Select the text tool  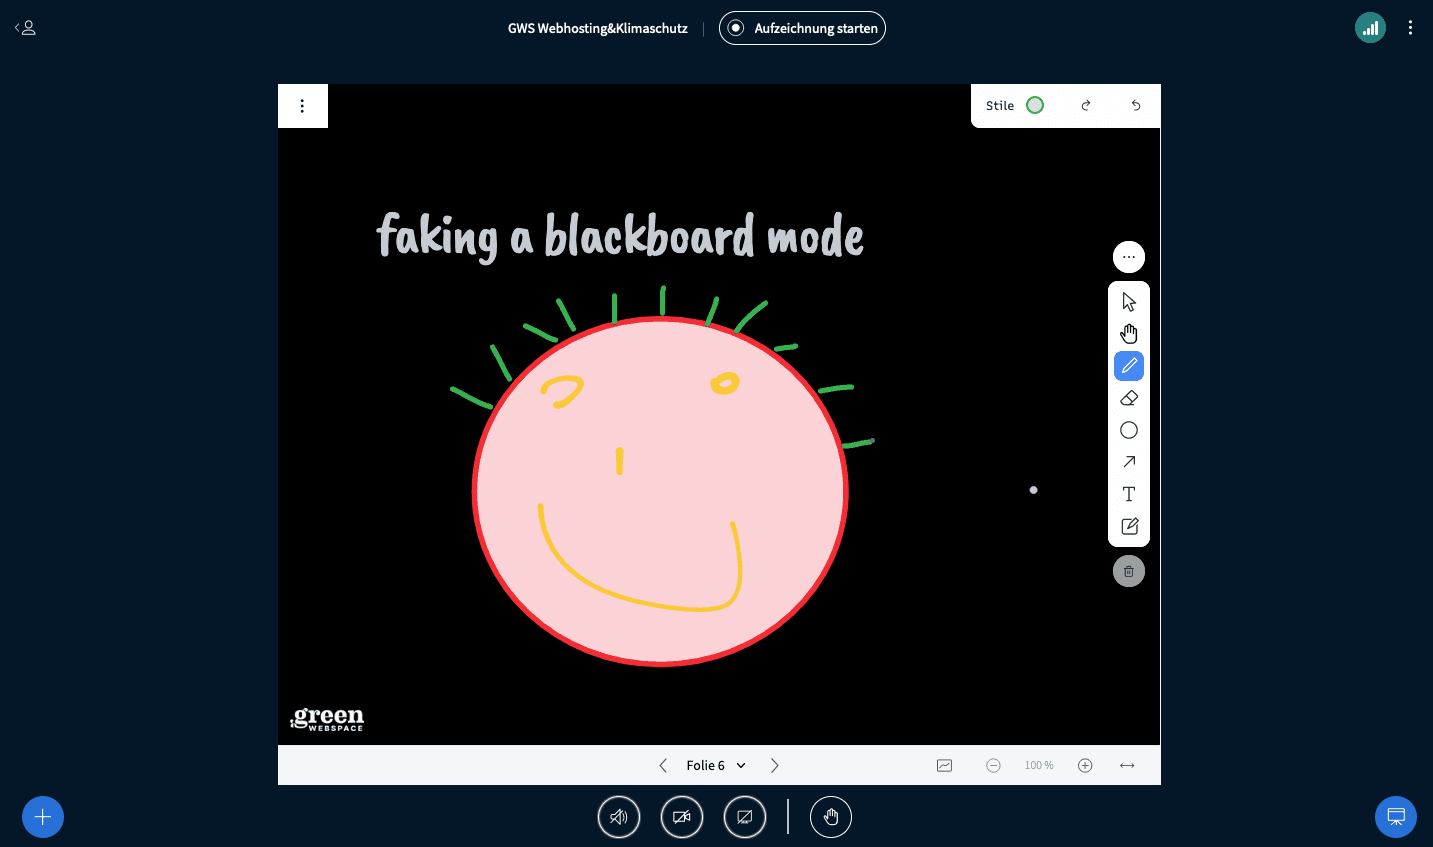(1128, 494)
